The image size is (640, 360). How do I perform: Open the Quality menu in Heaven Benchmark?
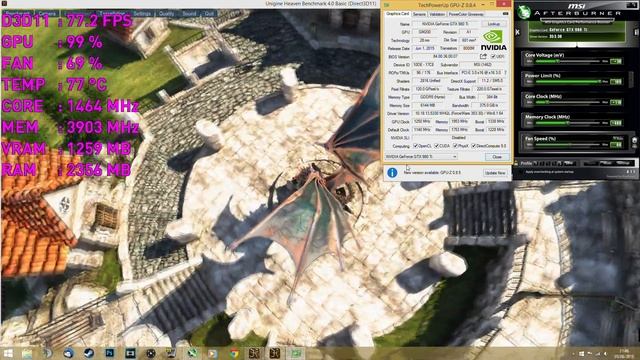[x=166, y=13]
